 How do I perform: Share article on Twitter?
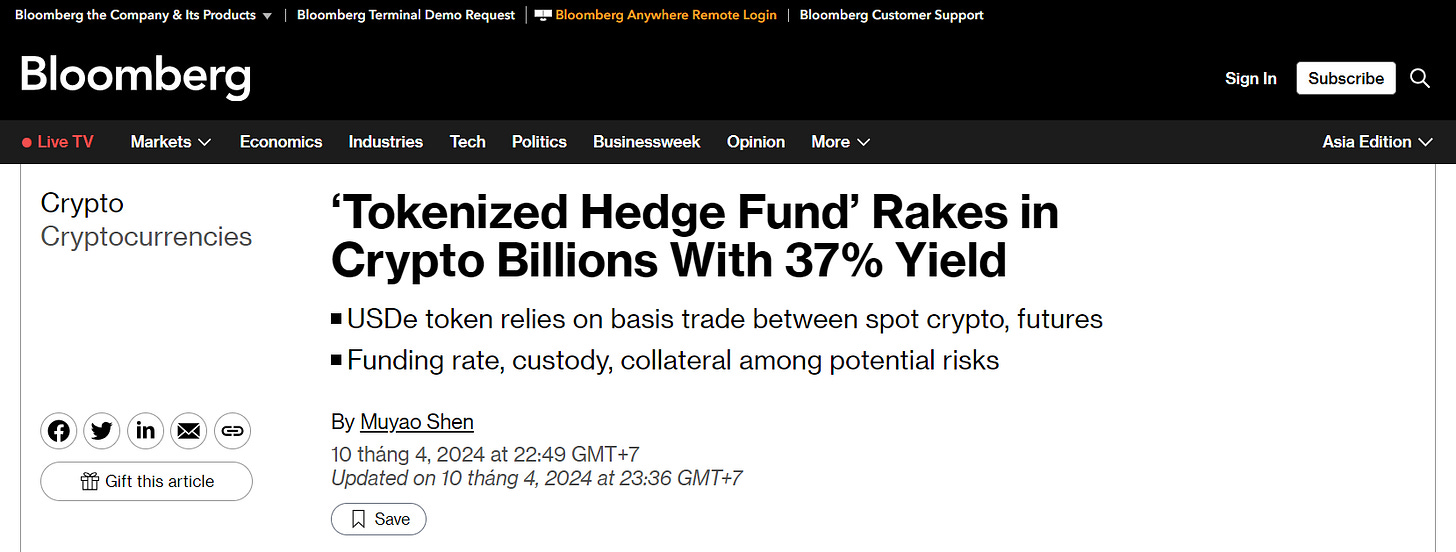(102, 431)
